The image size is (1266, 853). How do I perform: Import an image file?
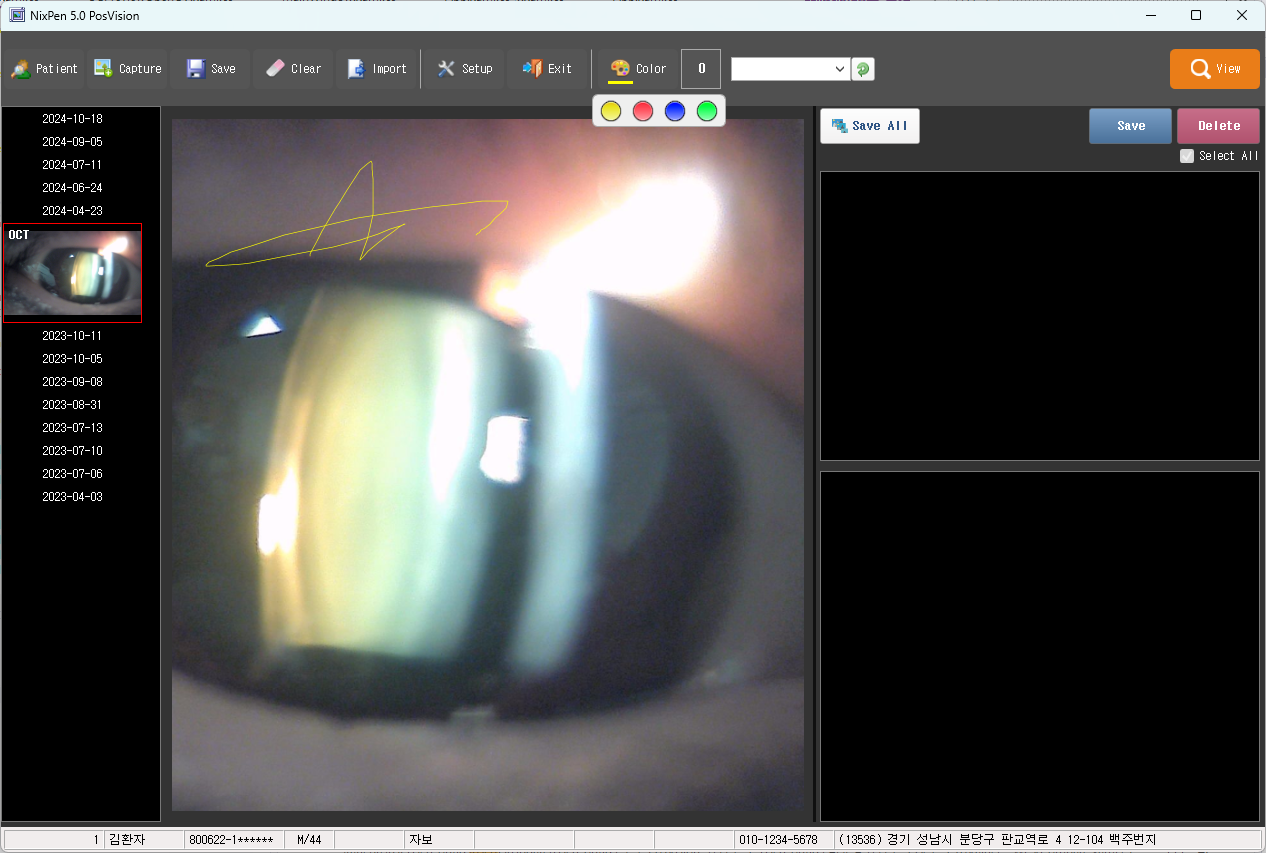(376, 69)
